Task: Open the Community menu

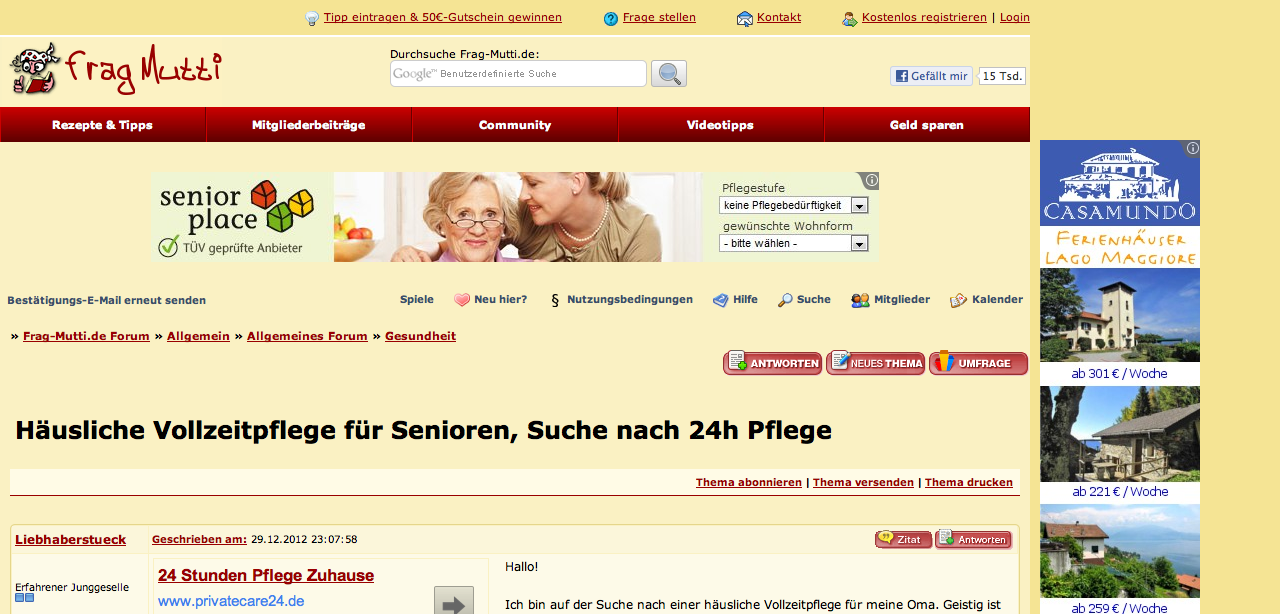Action: tap(515, 125)
